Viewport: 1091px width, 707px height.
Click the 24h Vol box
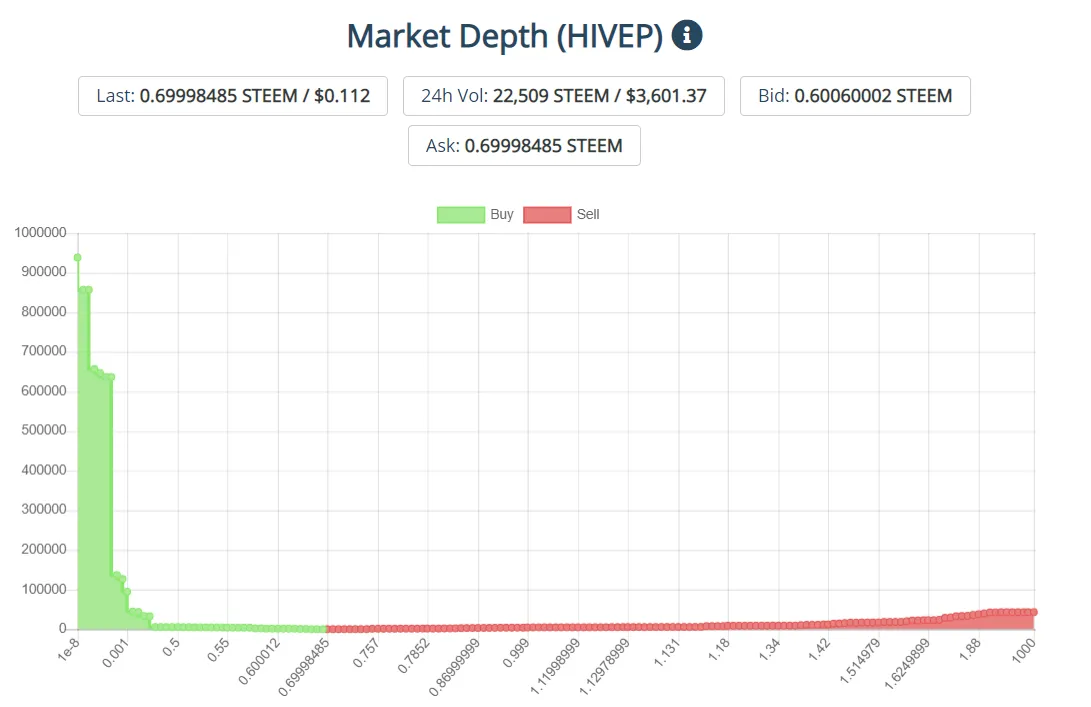pyautogui.click(x=564, y=96)
